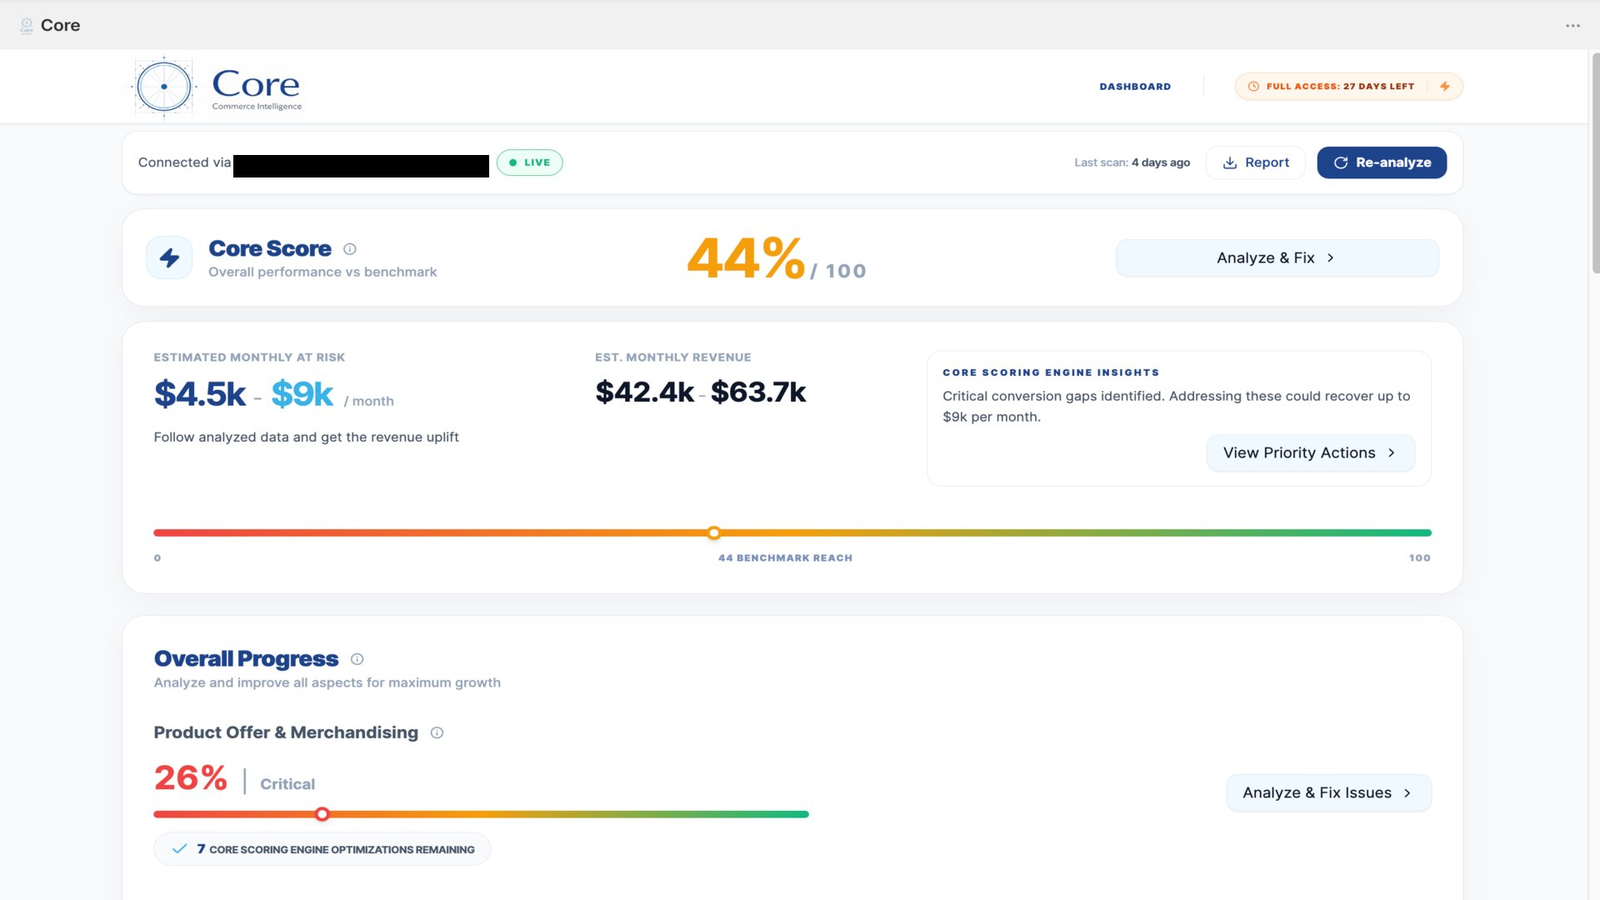Click the Product Offer & Merchandising info icon

pyautogui.click(x=437, y=733)
